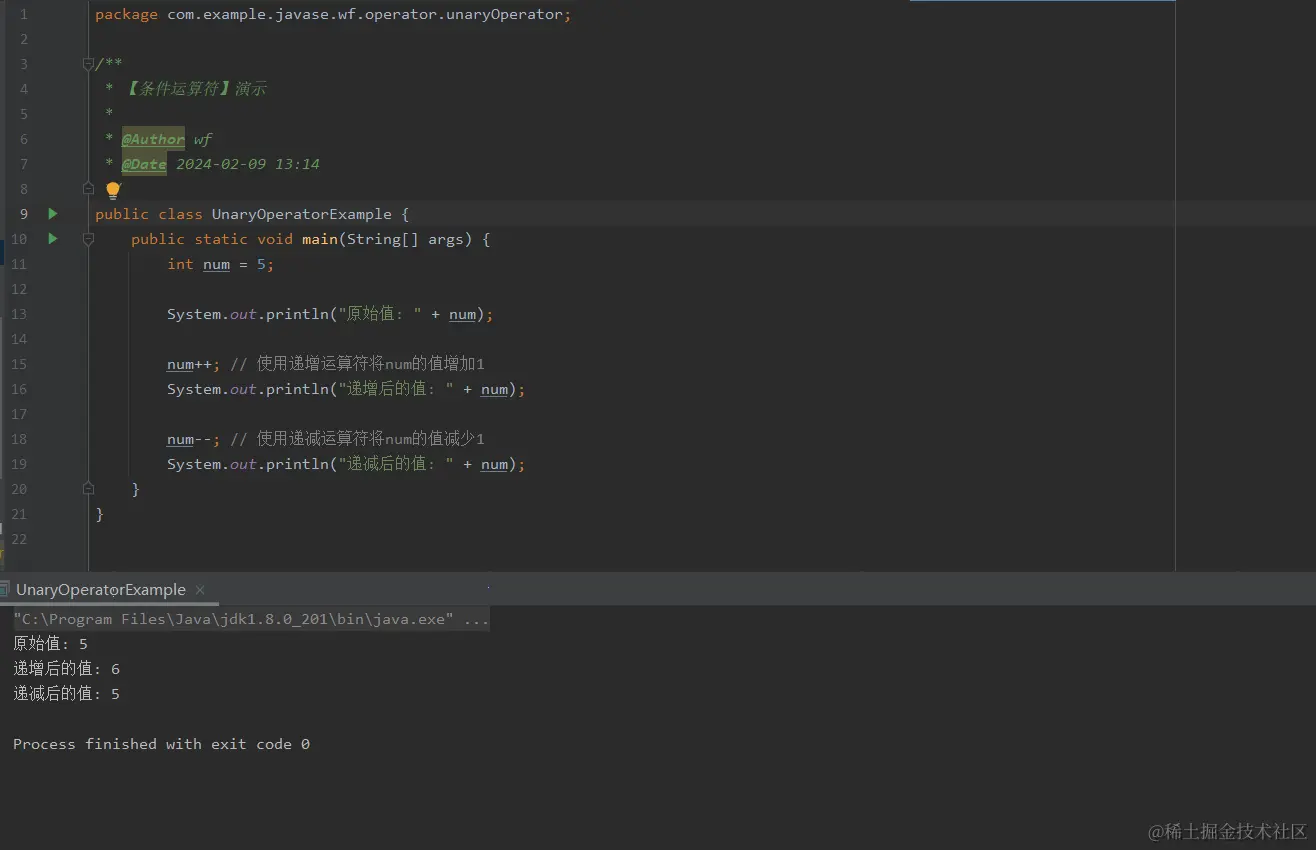Click the java.exe command path in the console
This screenshot has height=850, width=1316.
coord(234,619)
